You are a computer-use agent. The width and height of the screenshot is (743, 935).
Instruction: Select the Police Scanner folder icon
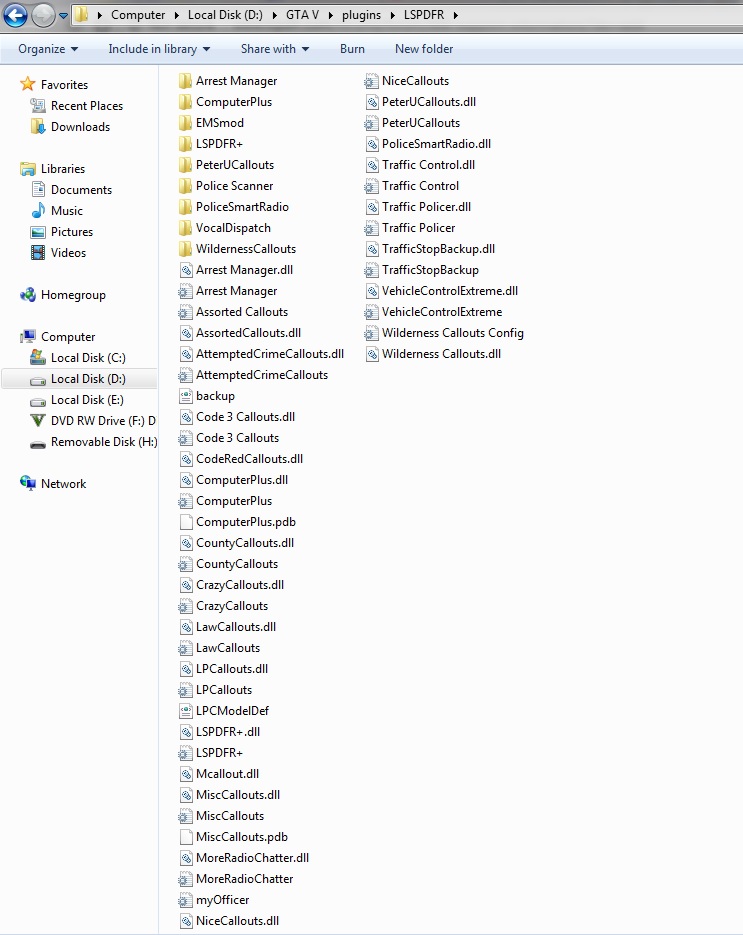(185, 186)
